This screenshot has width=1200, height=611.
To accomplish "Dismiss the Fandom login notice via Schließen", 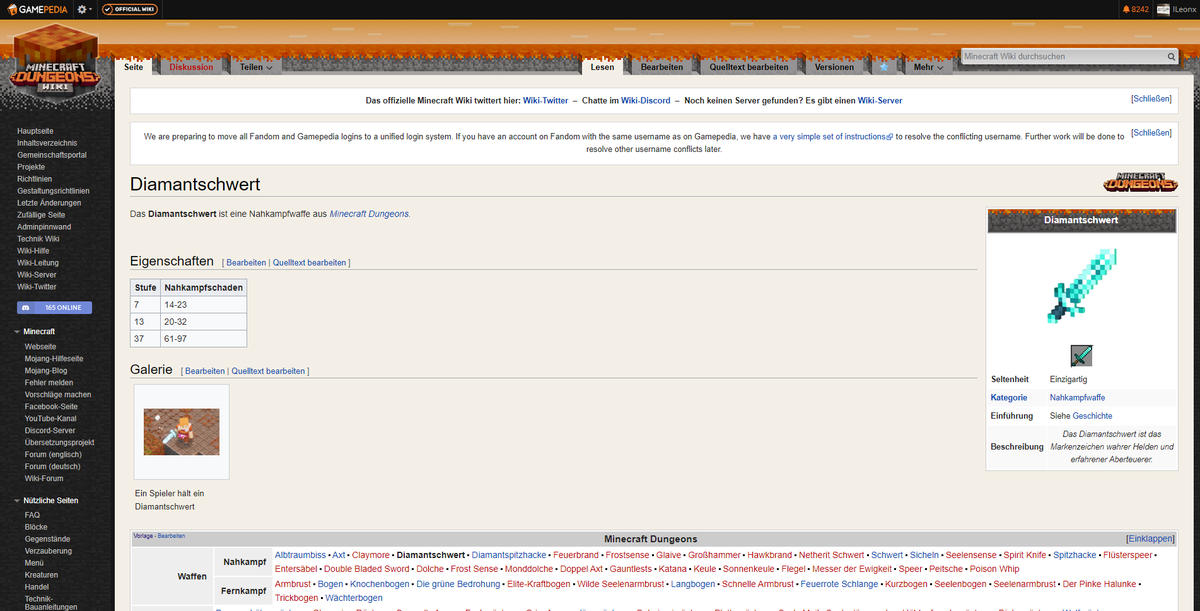I will pyautogui.click(x=1149, y=131).
